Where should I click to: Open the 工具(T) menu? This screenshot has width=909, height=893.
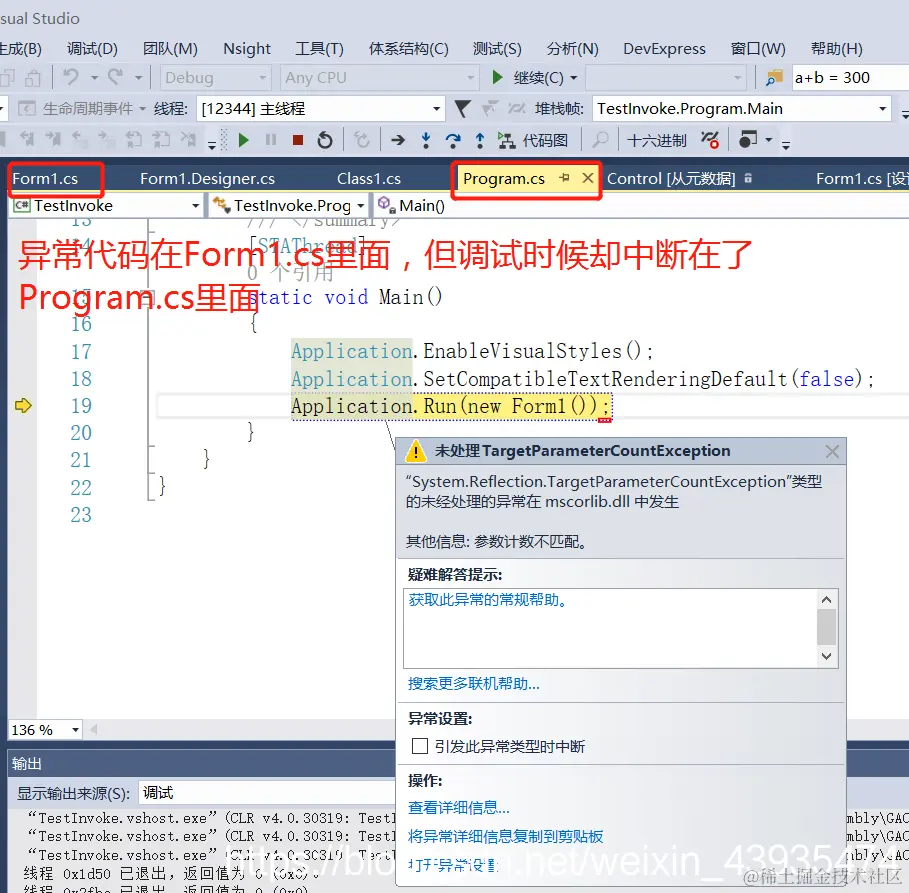pyautogui.click(x=319, y=49)
